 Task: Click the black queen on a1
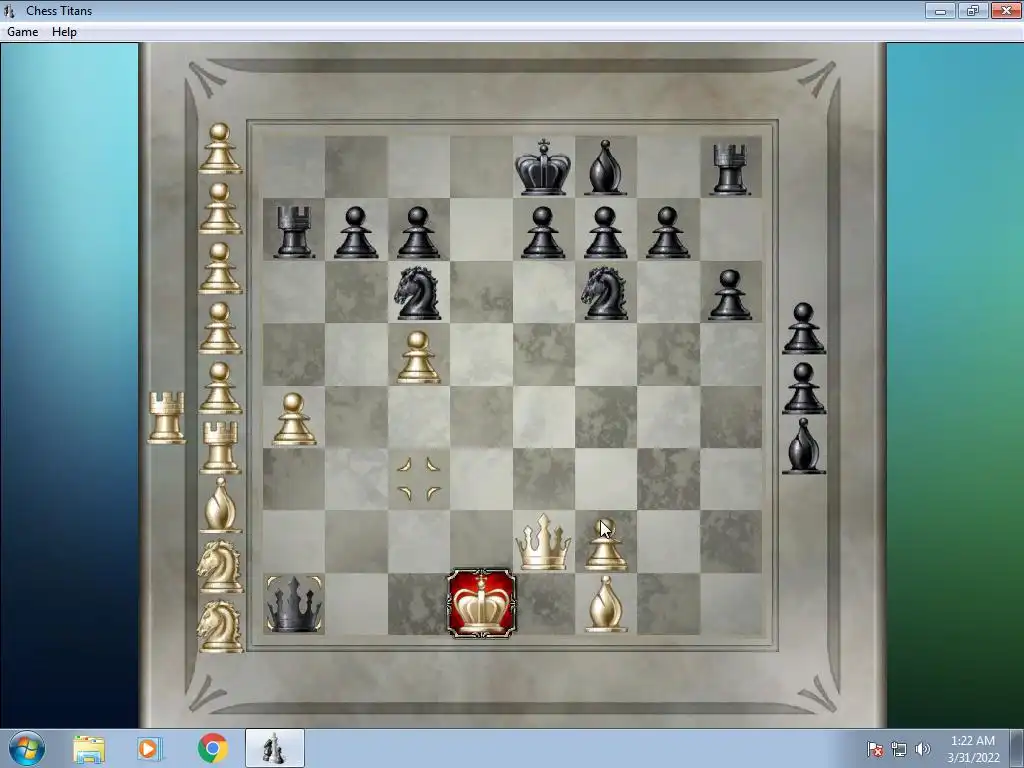click(x=293, y=604)
